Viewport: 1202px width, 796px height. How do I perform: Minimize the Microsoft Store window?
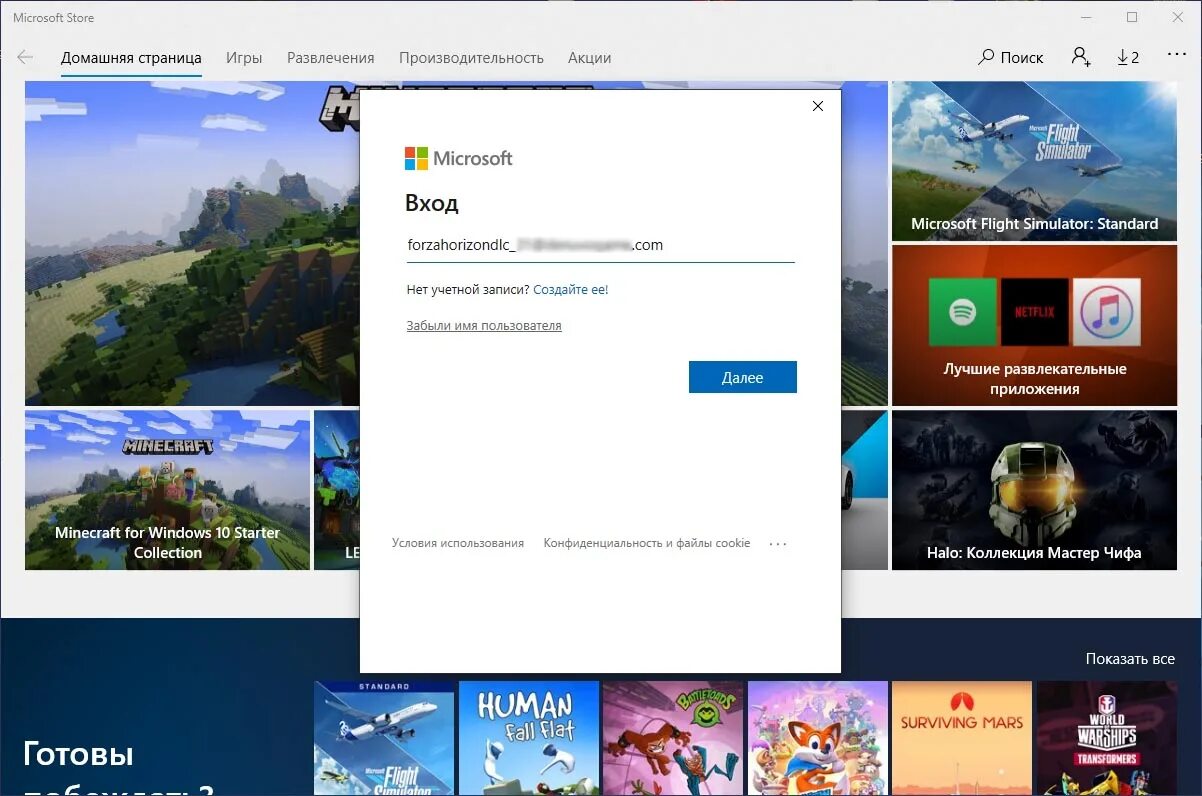coord(1086,17)
